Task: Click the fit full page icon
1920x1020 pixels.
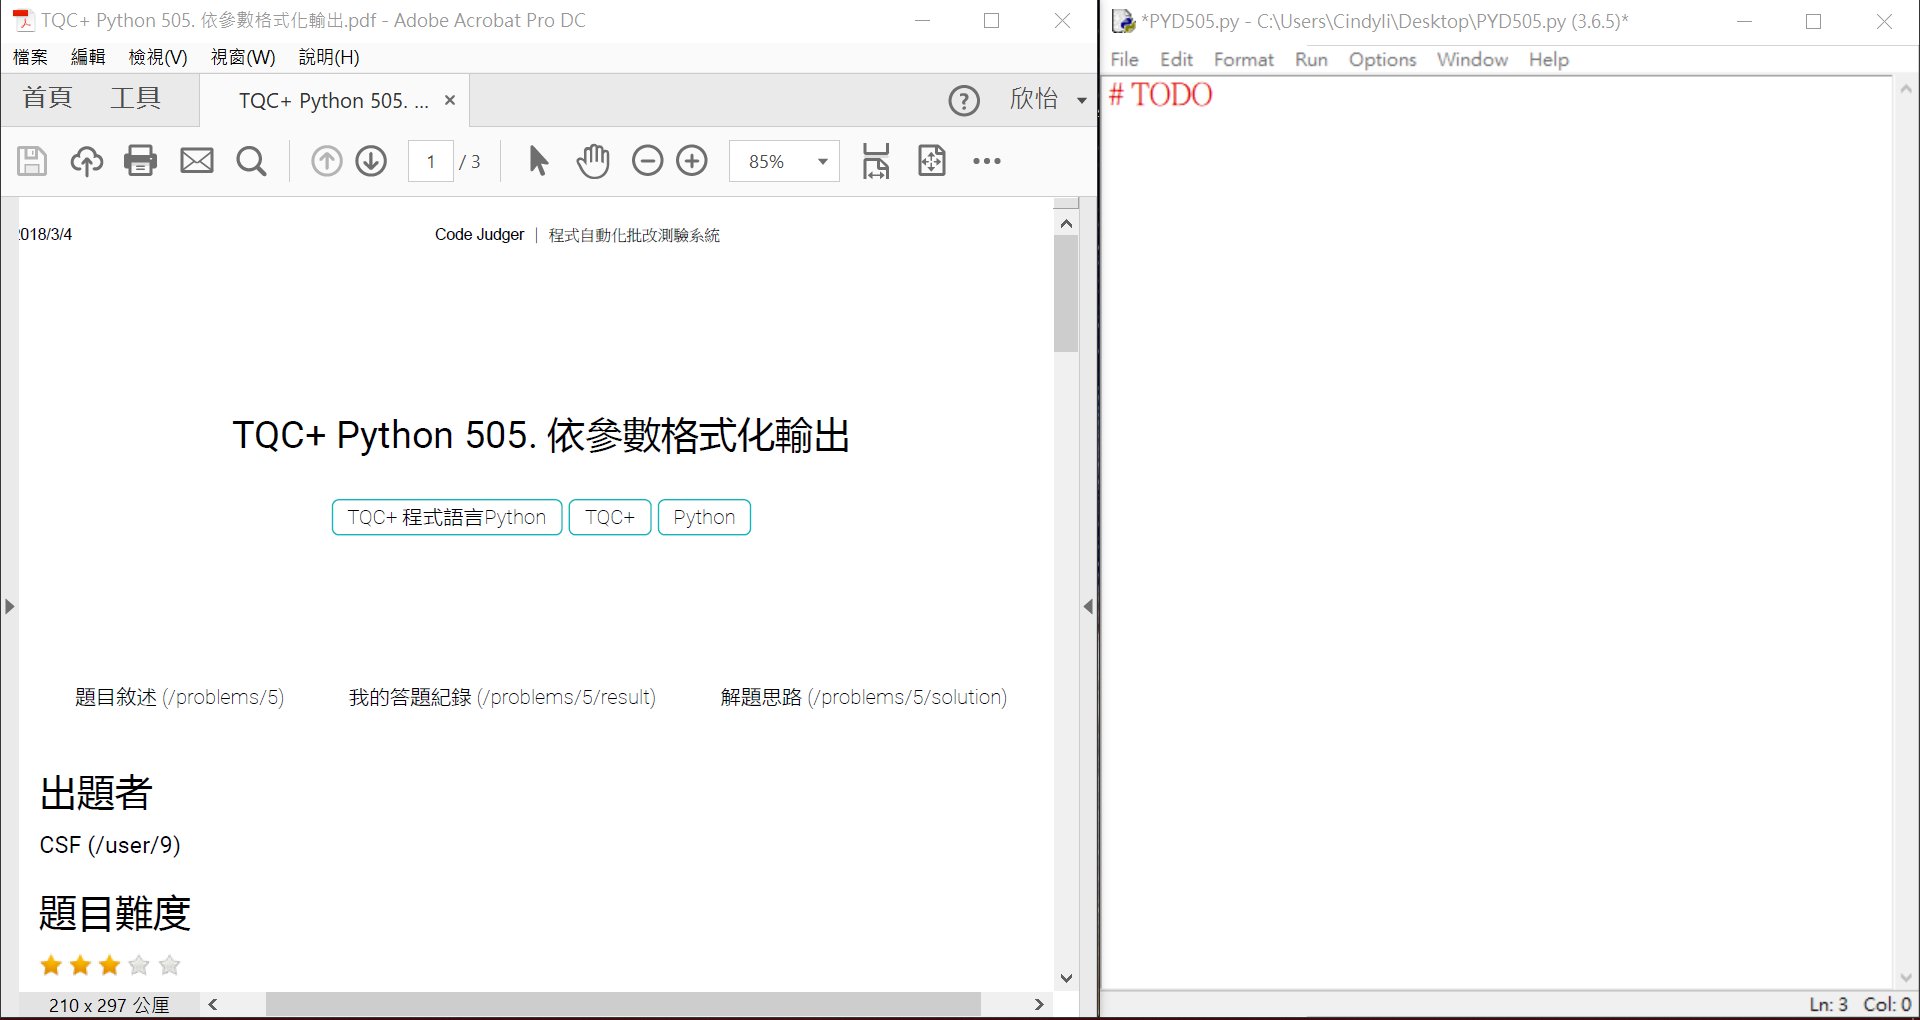Action: pyautogui.click(x=932, y=161)
